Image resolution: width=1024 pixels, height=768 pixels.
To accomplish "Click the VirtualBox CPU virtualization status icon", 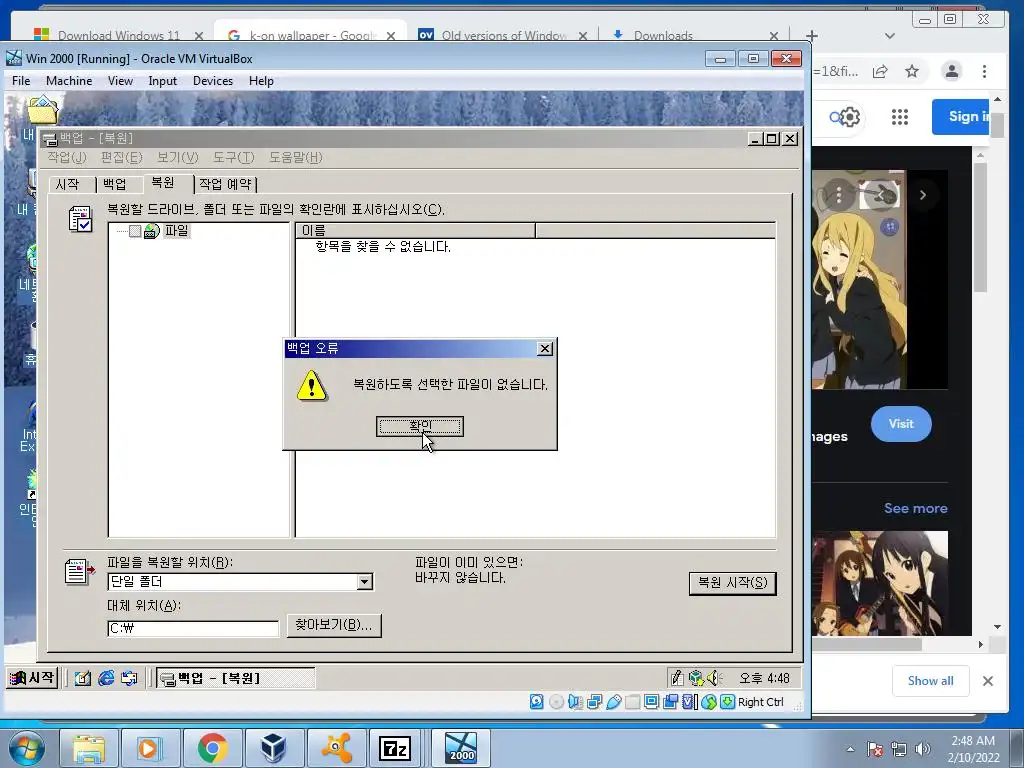I will click(x=689, y=702).
